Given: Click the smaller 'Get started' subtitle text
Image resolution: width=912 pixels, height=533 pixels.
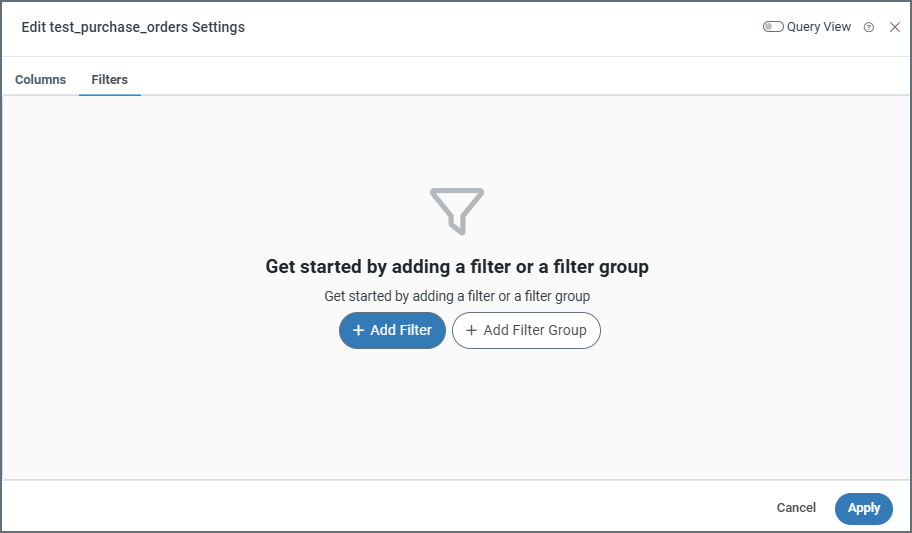Looking at the screenshot, I should pos(457,296).
